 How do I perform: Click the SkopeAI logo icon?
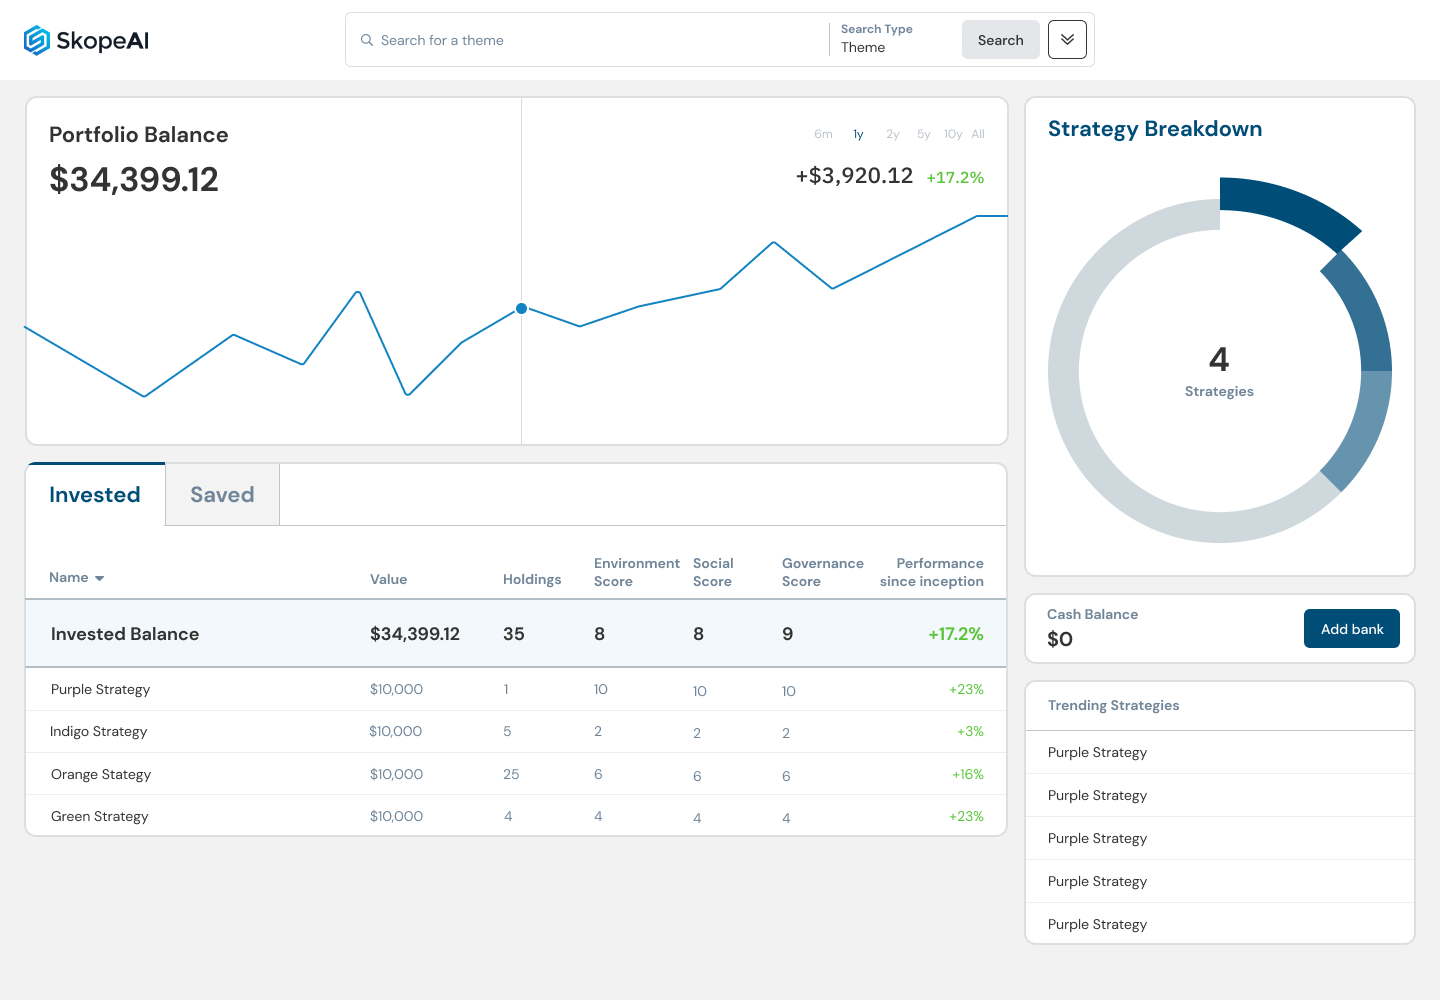(37, 40)
